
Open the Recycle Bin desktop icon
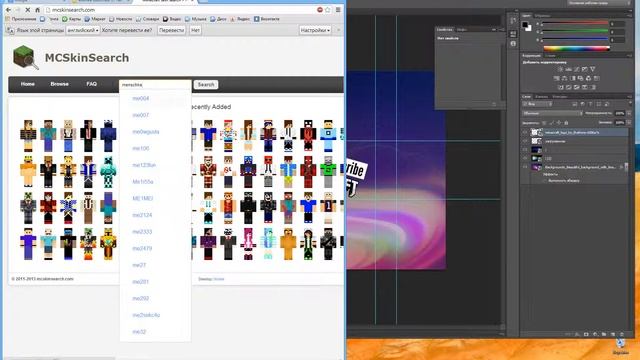(621, 345)
